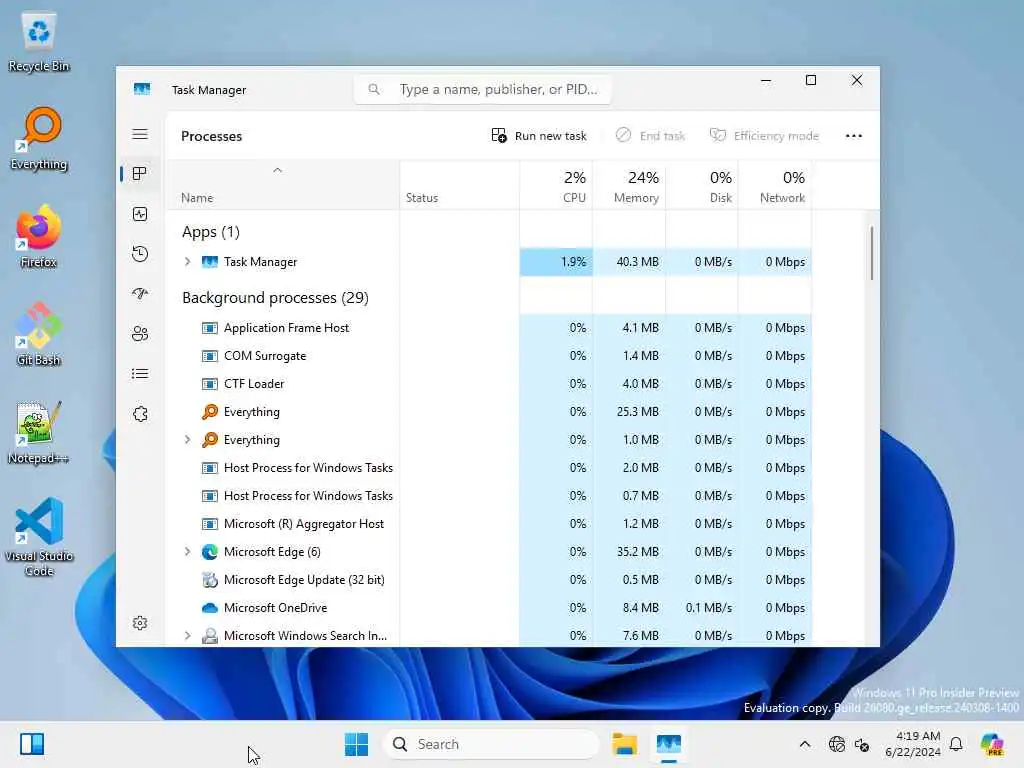Show hidden system tray icons
Screen dimensions: 1024x768
(x=805, y=744)
